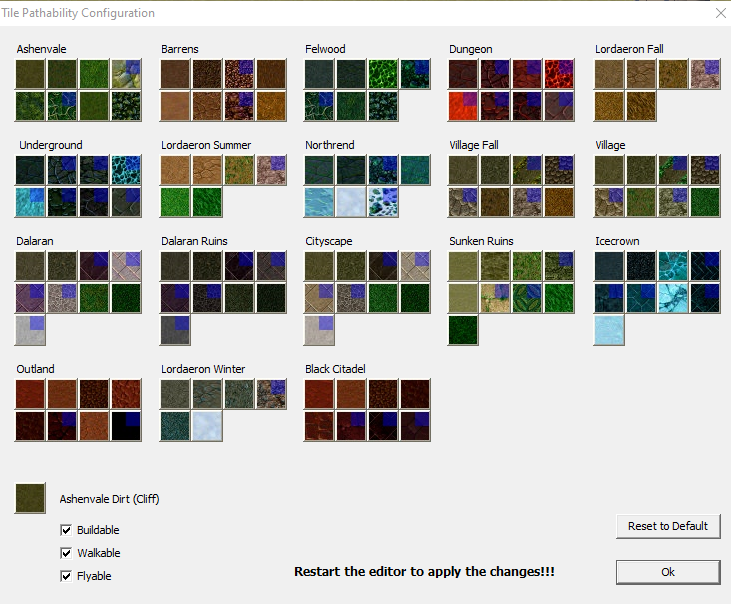This screenshot has width=731, height=604.
Task: Choose light cyan tile starting Underground bottom row
Action: point(30,202)
